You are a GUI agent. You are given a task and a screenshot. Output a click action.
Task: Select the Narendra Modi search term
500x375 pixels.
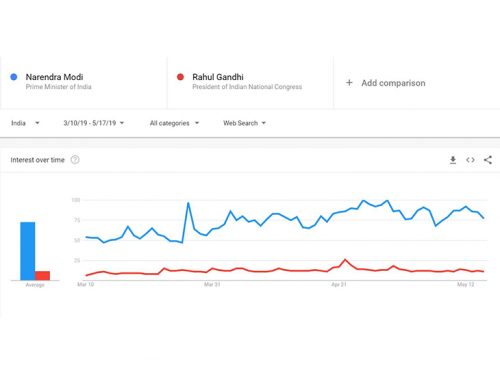pos(54,77)
